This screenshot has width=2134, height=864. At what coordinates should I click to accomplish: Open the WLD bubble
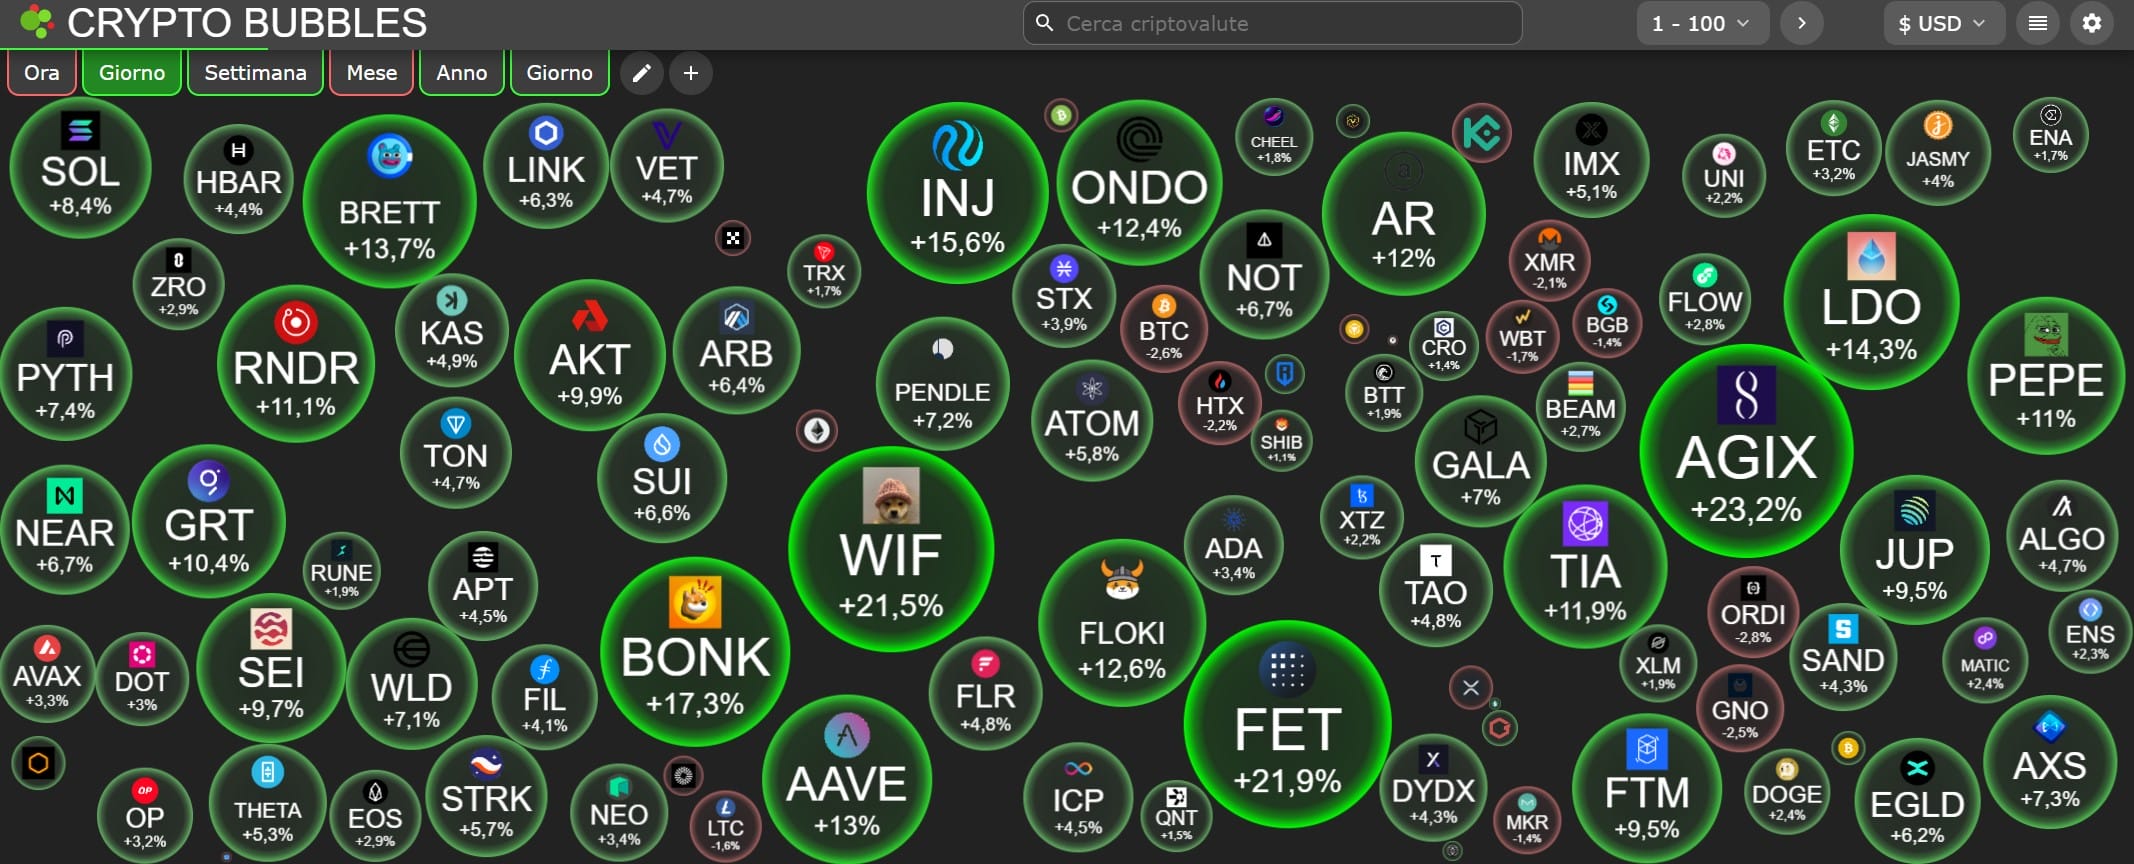(x=411, y=685)
